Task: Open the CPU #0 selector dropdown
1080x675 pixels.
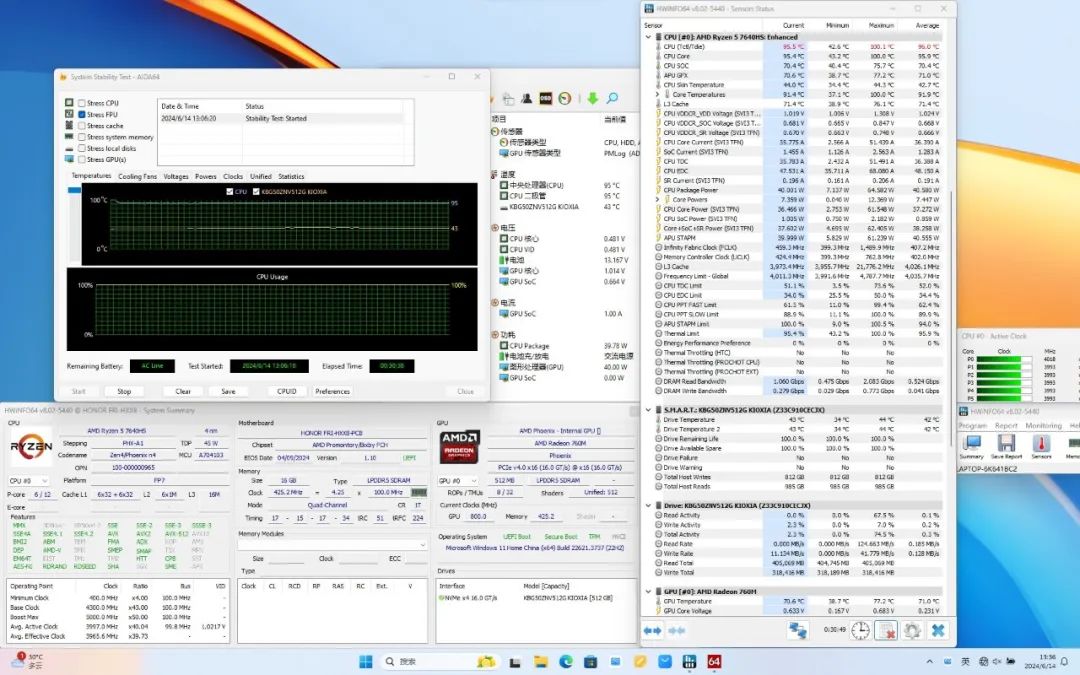Action: click(x=29, y=480)
